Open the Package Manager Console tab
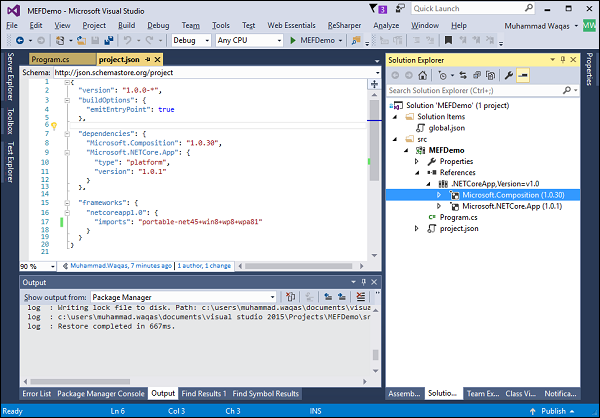The height and width of the screenshot is (418, 600). coord(101,394)
